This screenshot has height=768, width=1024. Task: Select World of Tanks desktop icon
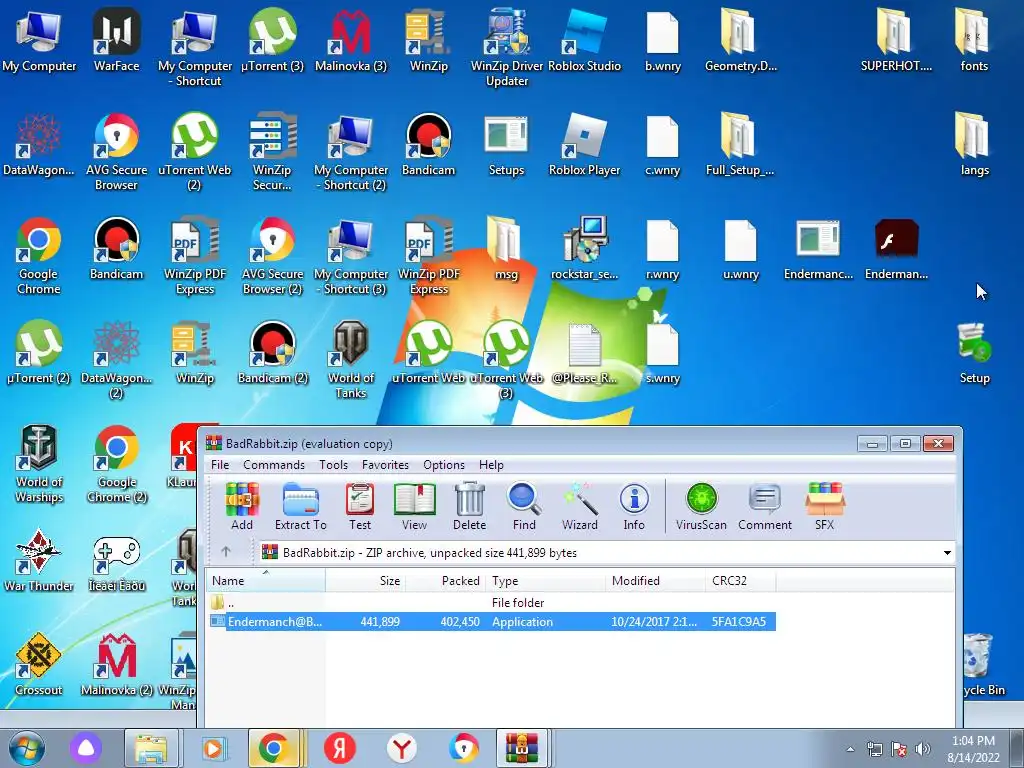click(351, 359)
